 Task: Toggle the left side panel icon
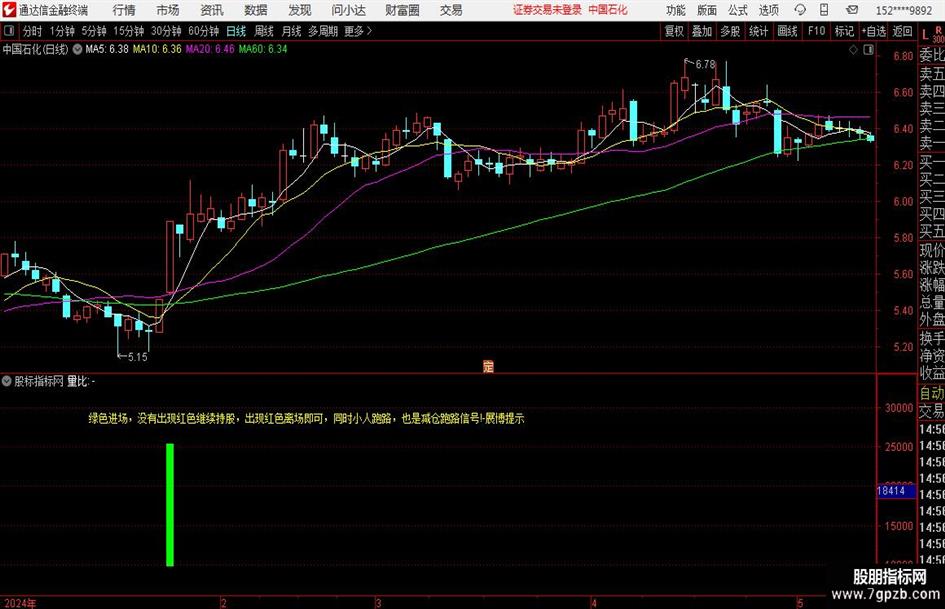(x=9, y=31)
